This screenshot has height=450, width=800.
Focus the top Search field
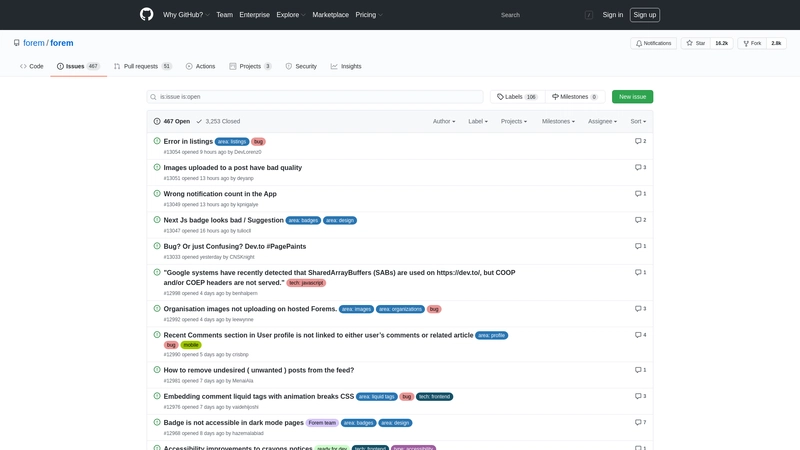546,15
